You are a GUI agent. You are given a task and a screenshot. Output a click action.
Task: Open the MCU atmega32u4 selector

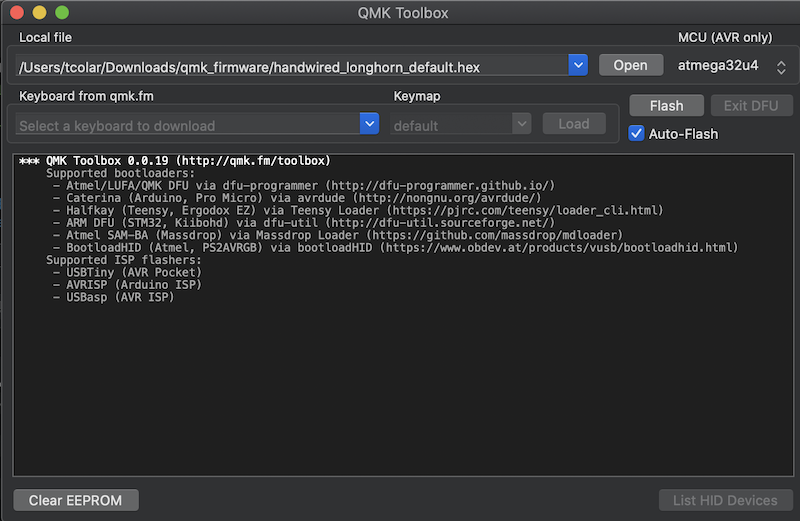[731, 66]
